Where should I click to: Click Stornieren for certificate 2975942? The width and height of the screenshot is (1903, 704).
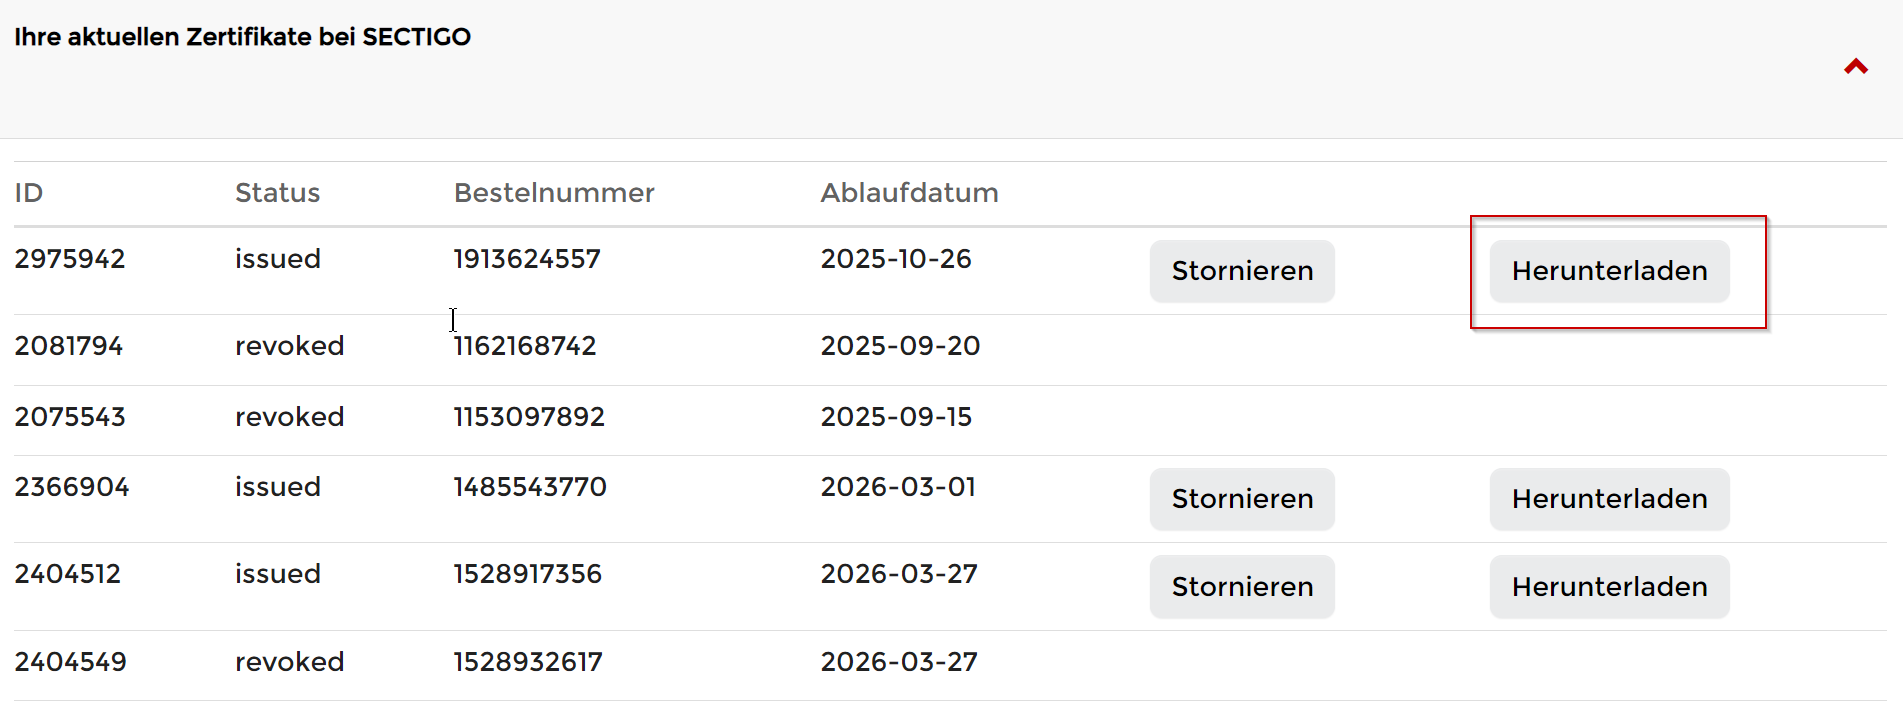point(1242,271)
